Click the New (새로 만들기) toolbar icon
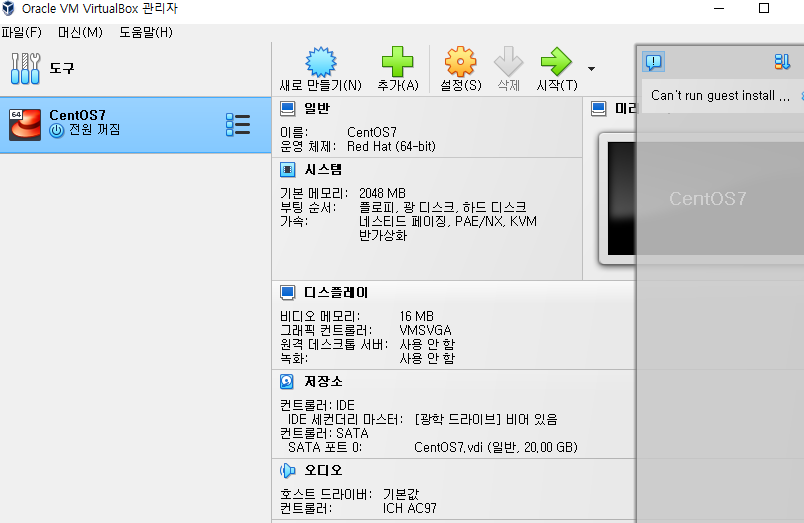The width and height of the screenshot is (804, 523). pyautogui.click(x=321, y=62)
